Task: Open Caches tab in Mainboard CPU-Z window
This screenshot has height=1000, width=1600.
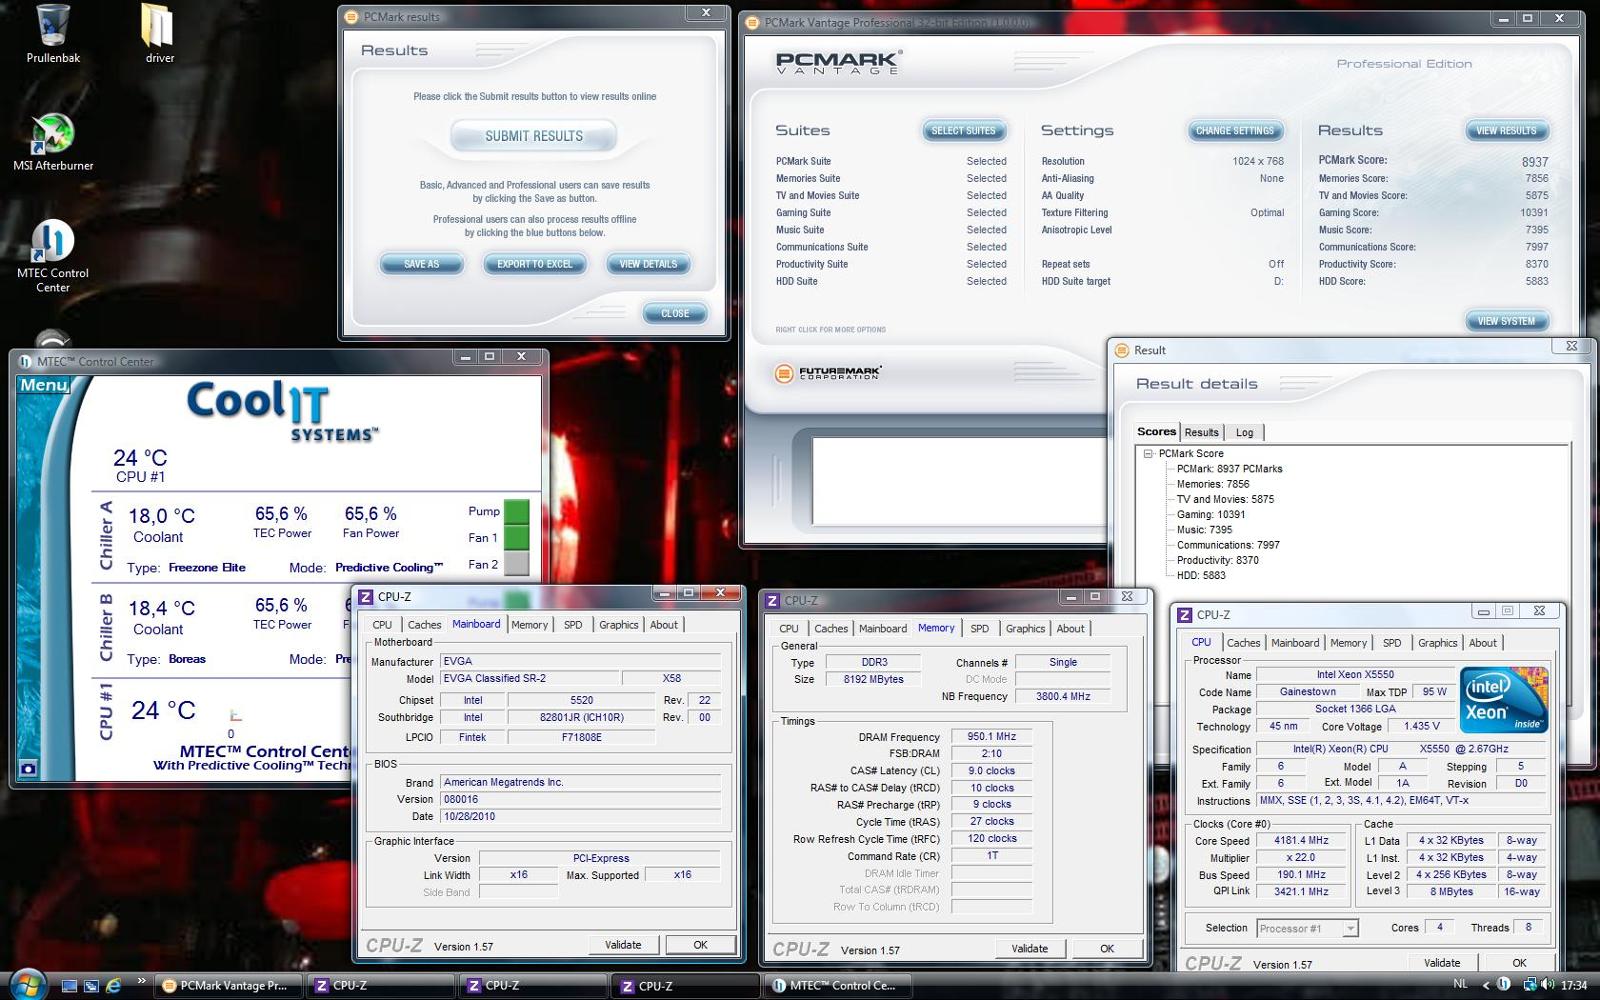Action: 424,625
